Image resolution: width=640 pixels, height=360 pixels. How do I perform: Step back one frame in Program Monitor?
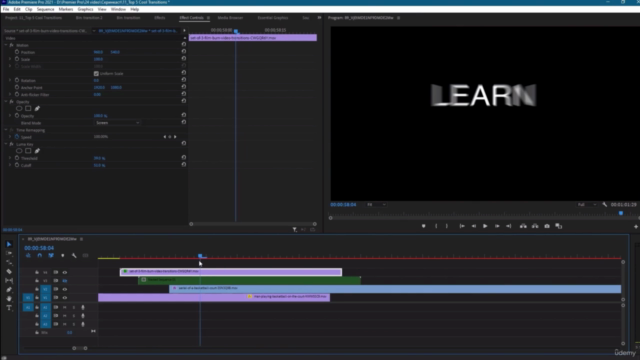(x=473, y=226)
